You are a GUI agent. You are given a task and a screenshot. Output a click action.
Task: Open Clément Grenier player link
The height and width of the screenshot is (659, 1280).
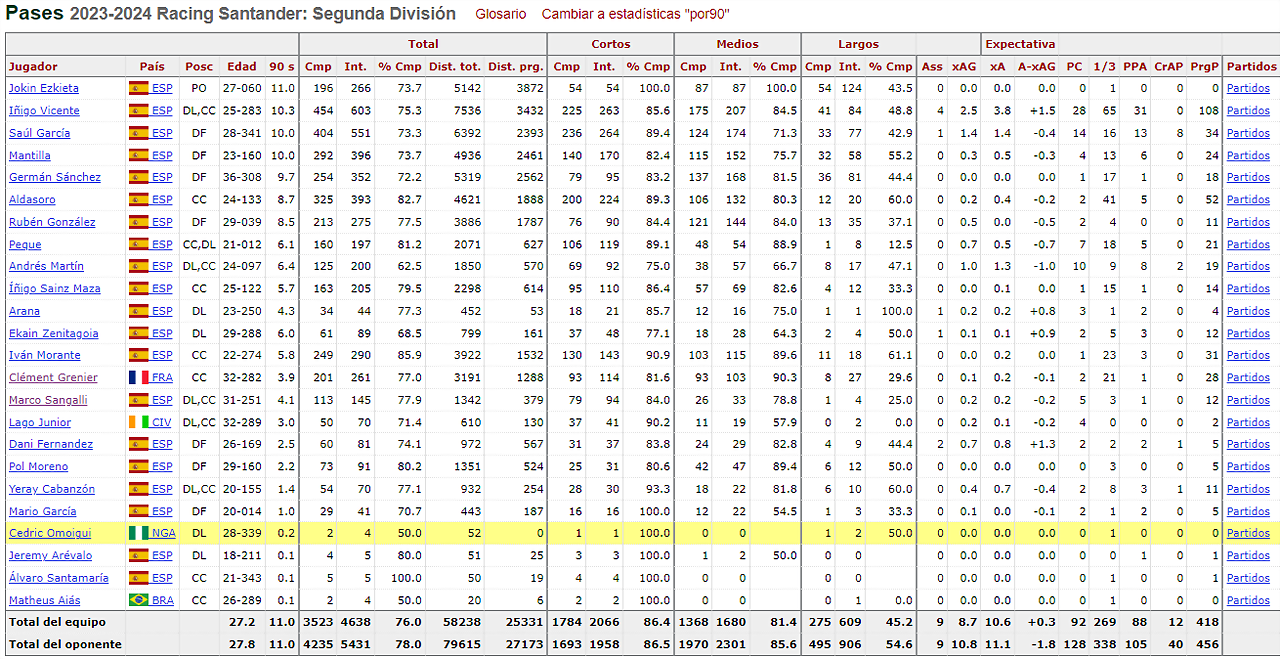pos(53,377)
